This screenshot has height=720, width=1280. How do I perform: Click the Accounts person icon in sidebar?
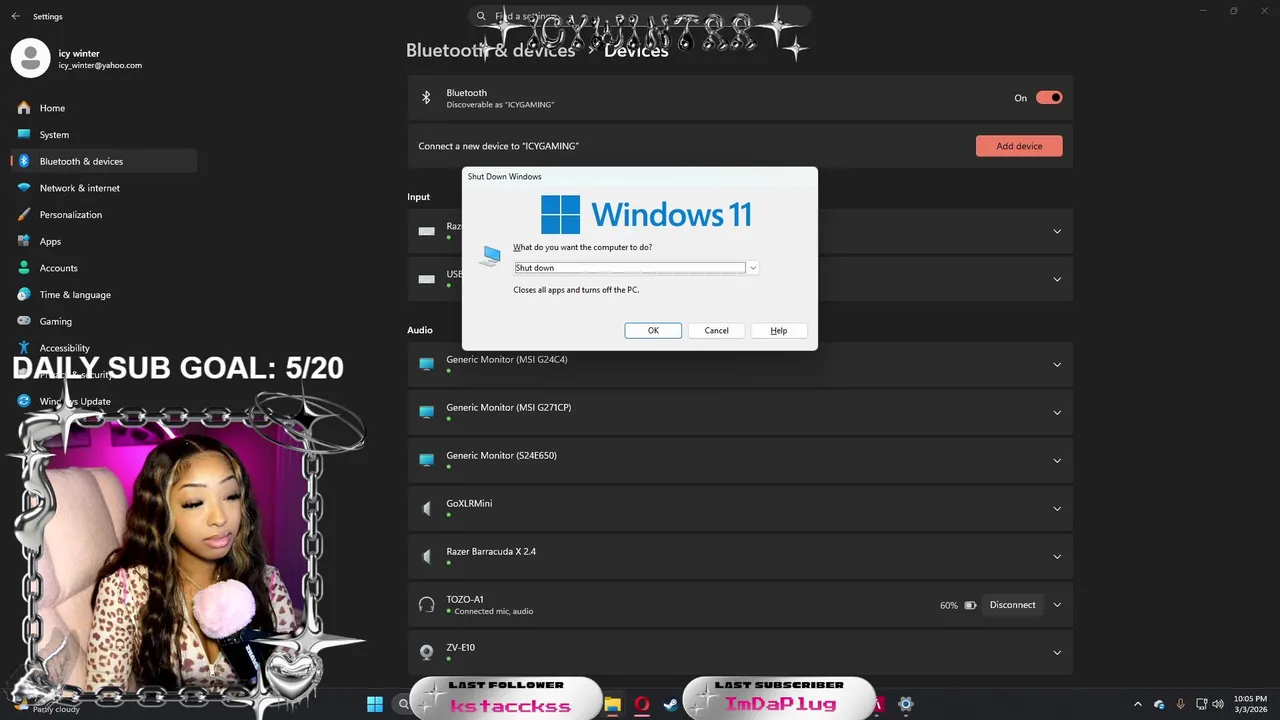pos(24,268)
